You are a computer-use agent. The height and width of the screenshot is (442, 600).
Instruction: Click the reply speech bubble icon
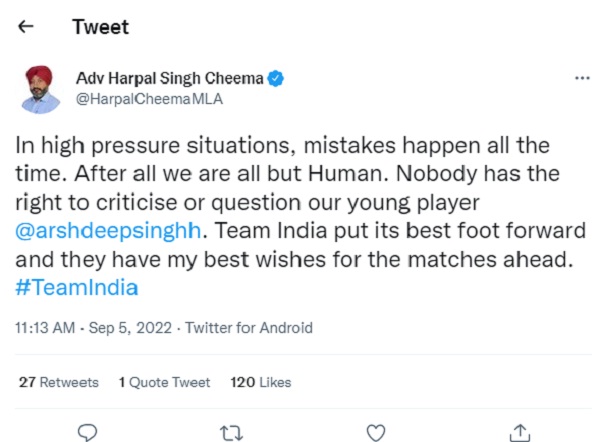pos(87,432)
